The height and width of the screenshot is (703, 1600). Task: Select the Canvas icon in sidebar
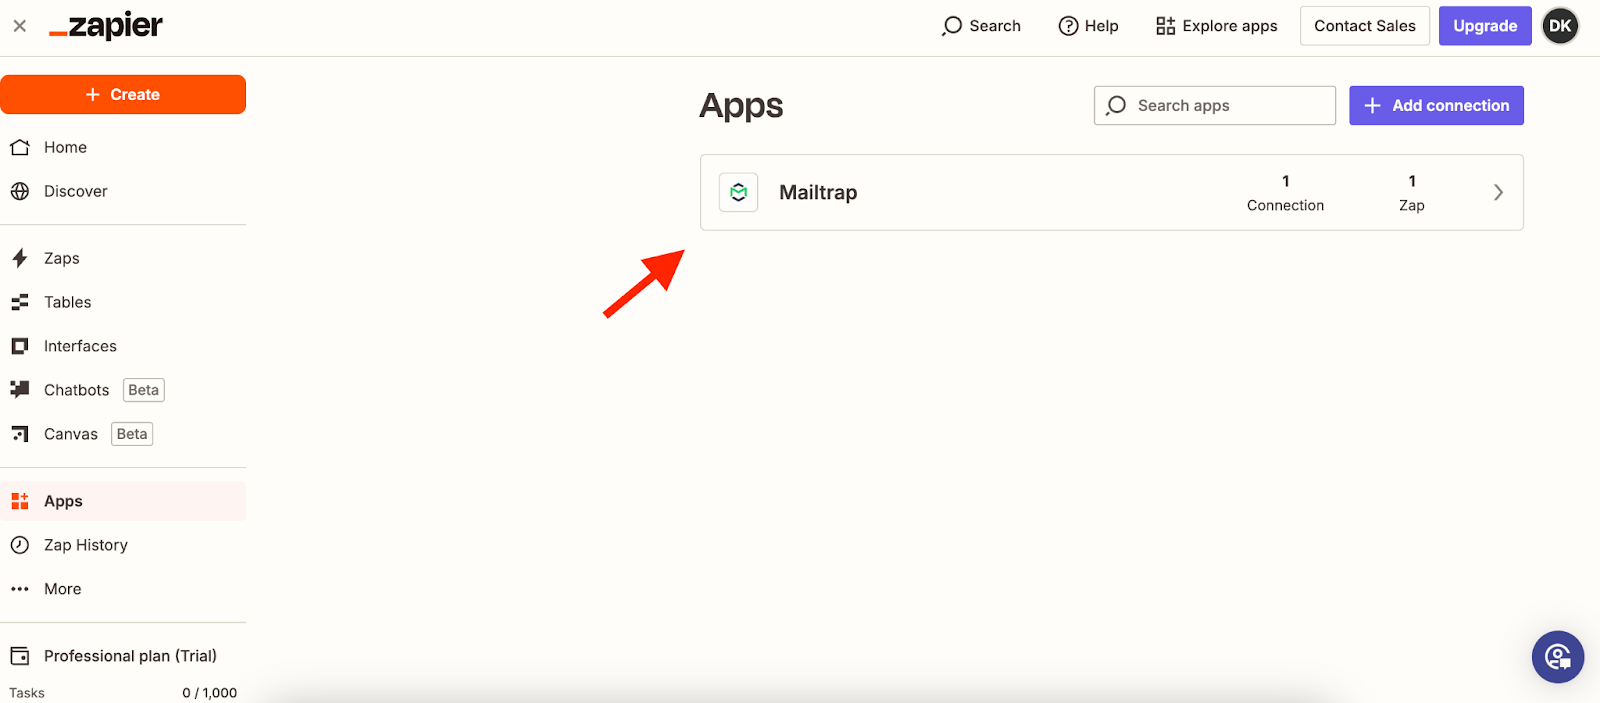(x=20, y=434)
